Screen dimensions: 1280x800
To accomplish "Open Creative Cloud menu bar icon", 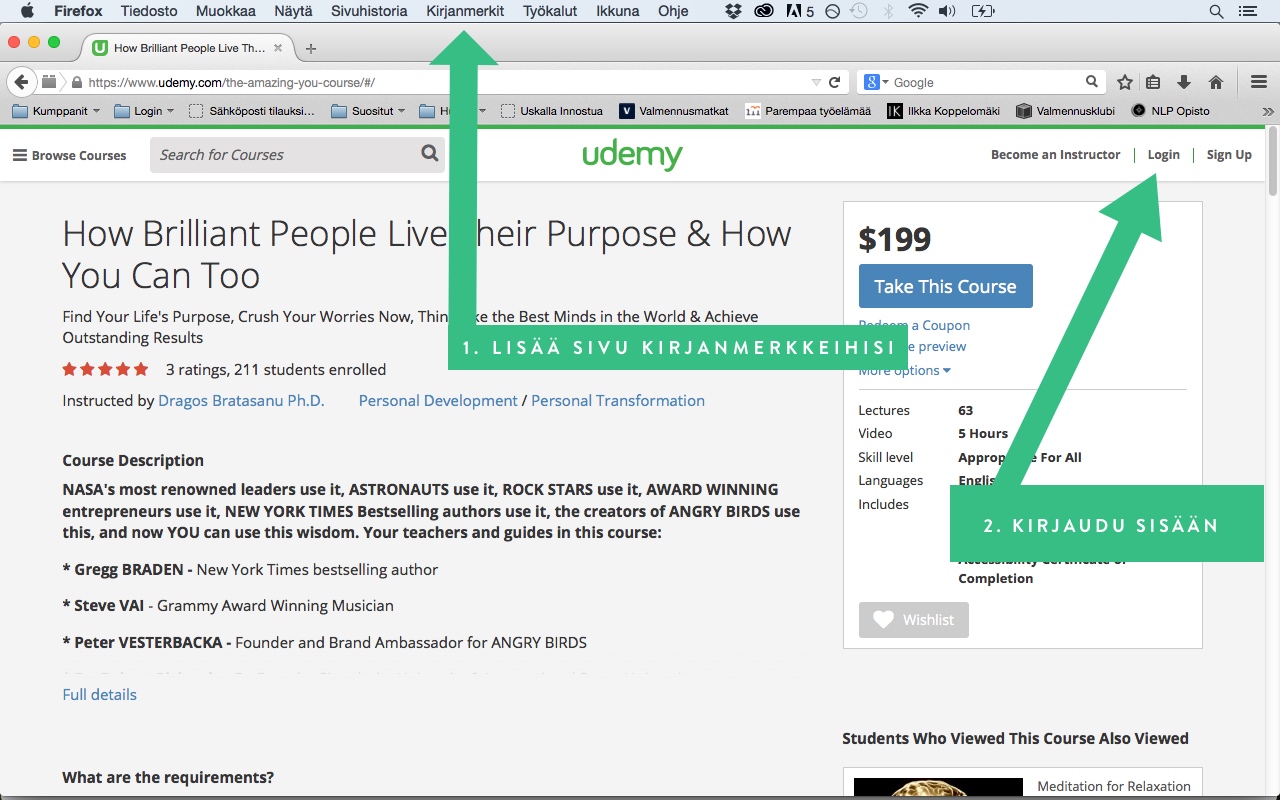I will [764, 11].
